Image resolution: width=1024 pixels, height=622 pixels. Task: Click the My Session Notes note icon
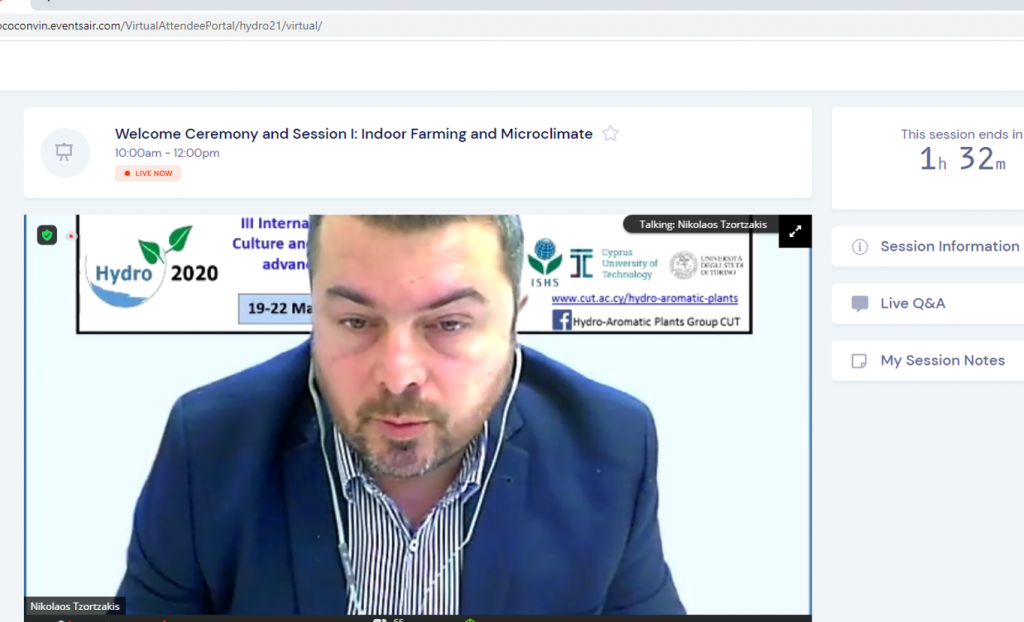859,361
